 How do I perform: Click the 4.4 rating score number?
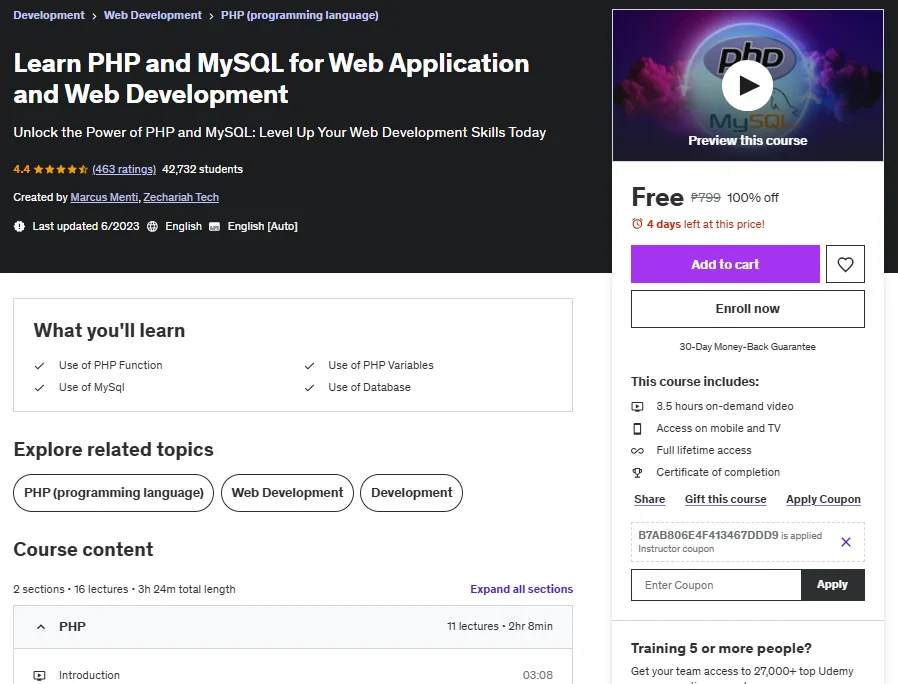22,169
